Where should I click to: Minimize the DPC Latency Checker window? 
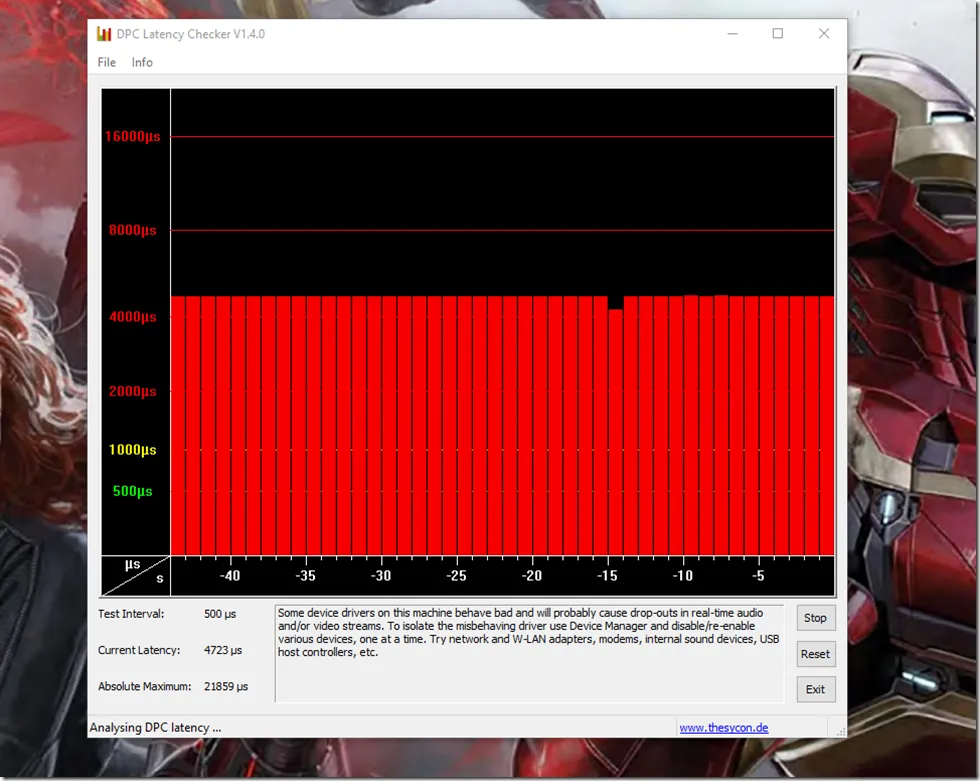[732, 34]
